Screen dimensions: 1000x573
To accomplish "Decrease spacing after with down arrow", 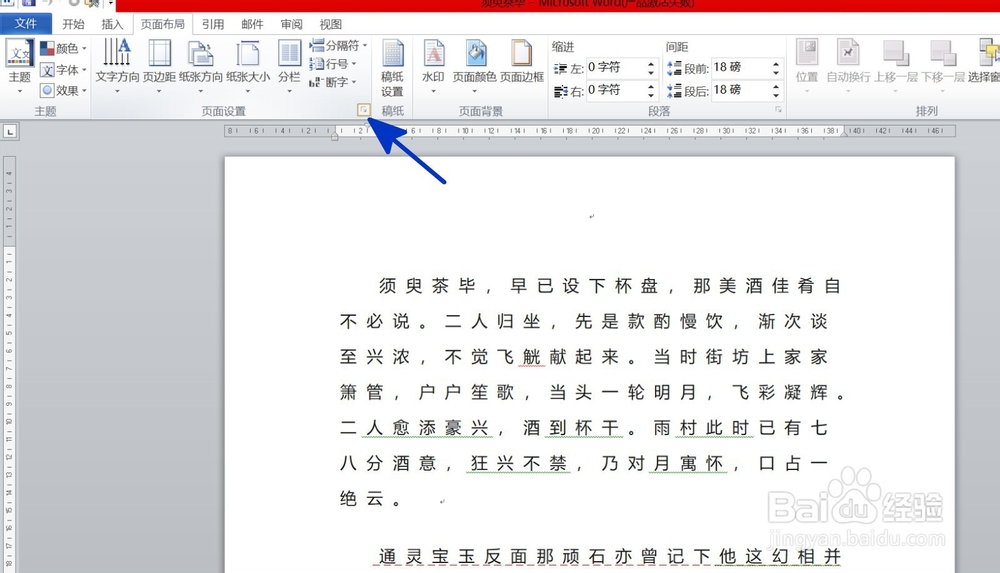I will [x=776, y=95].
